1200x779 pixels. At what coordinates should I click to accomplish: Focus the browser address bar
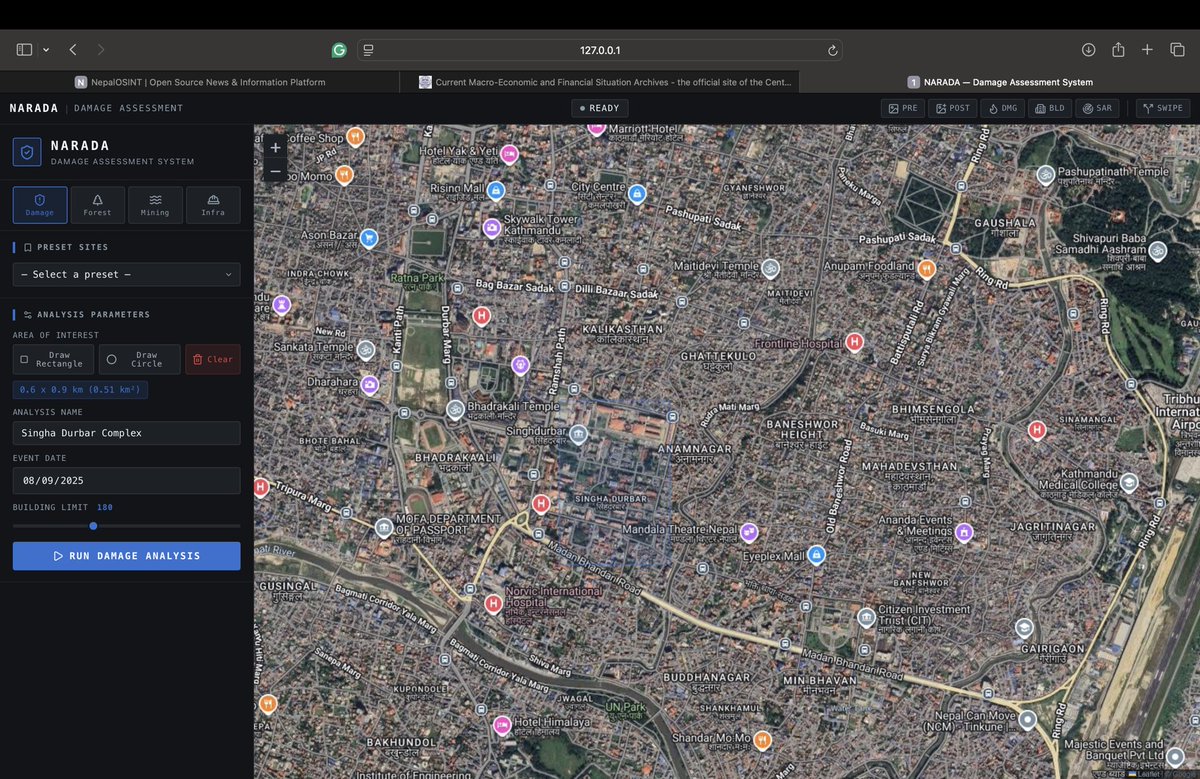tap(600, 50)
